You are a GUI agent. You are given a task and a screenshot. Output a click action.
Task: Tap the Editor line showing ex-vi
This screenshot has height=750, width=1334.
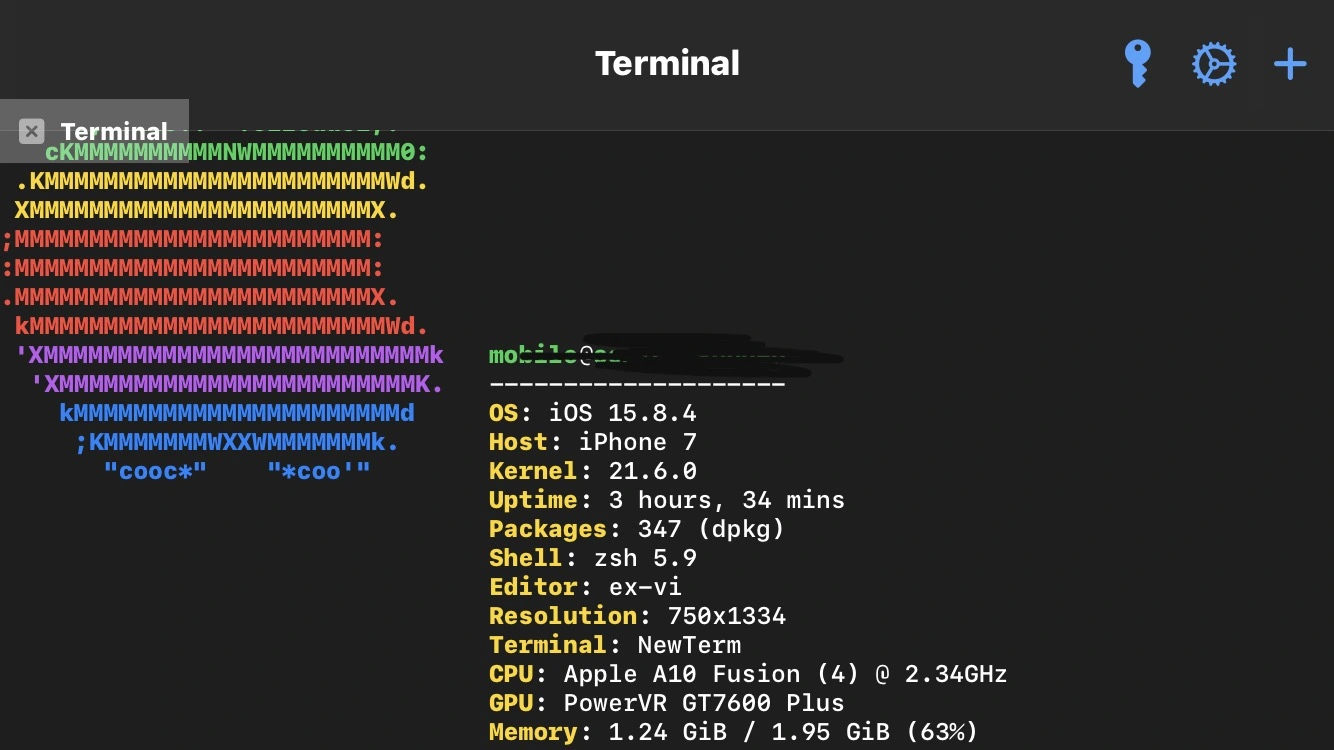(585, 587)
